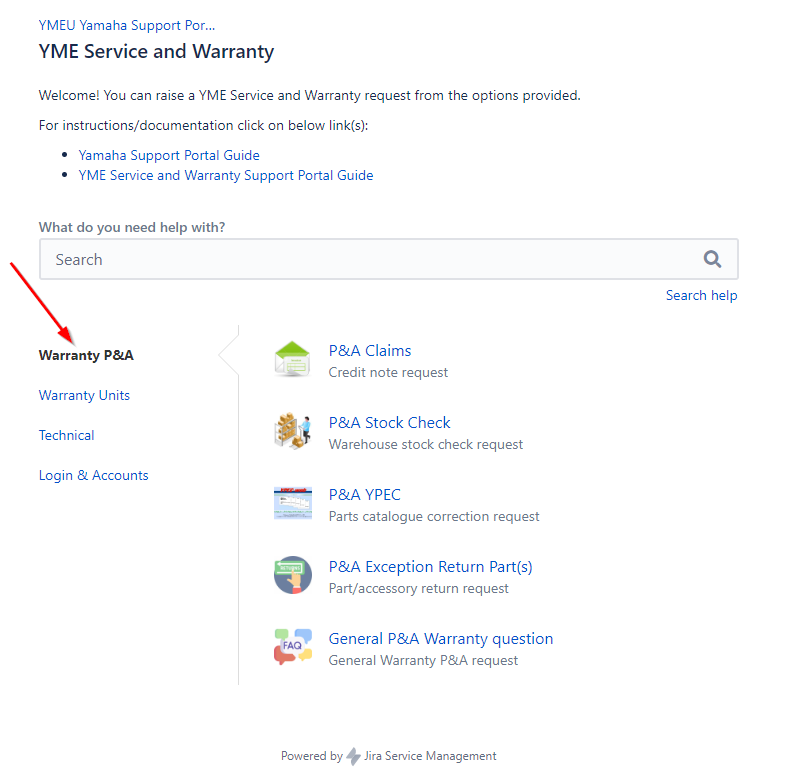Click the 'Warehouse stock check request' description
Viewport: 806px width, 777px height.
(x=426, y=445)
